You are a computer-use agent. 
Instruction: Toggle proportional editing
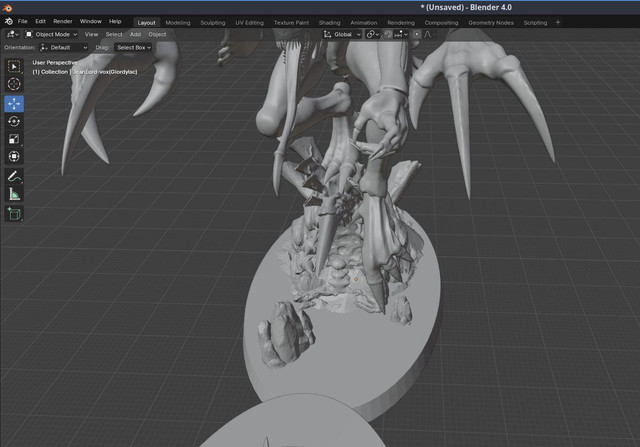point(416,34)
